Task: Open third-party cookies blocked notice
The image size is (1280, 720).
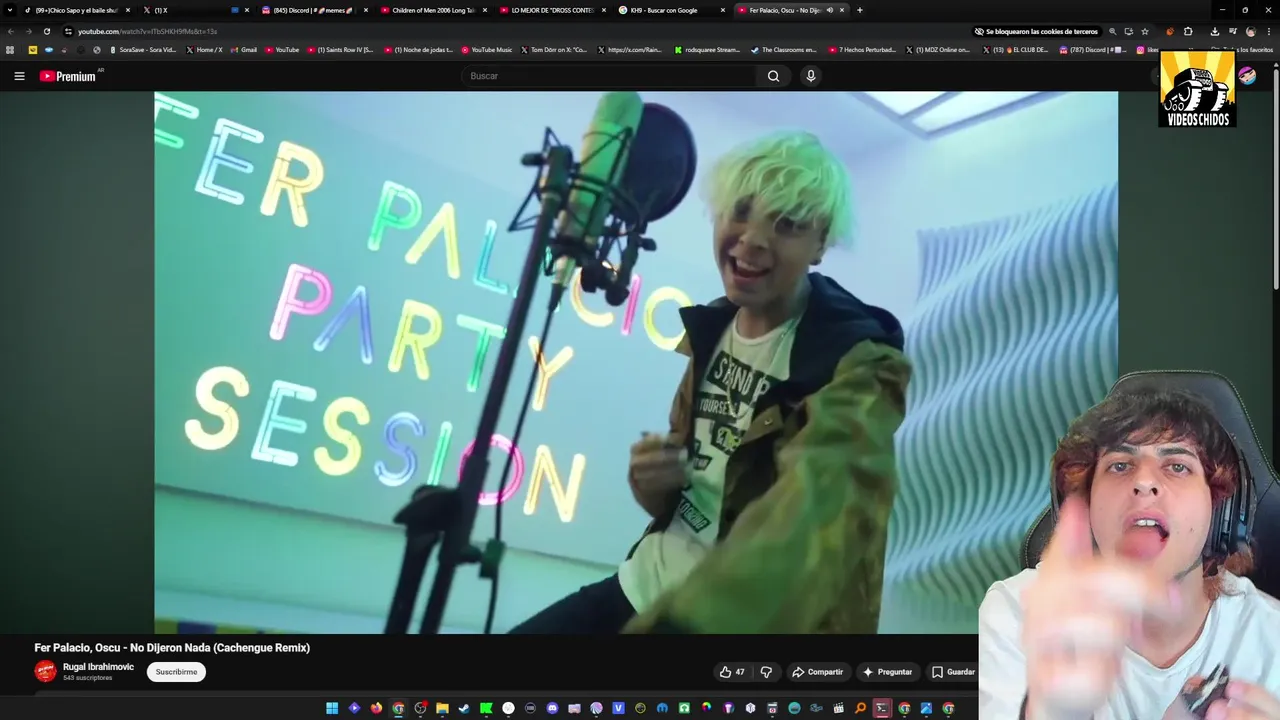Action: coord(1036,31)
